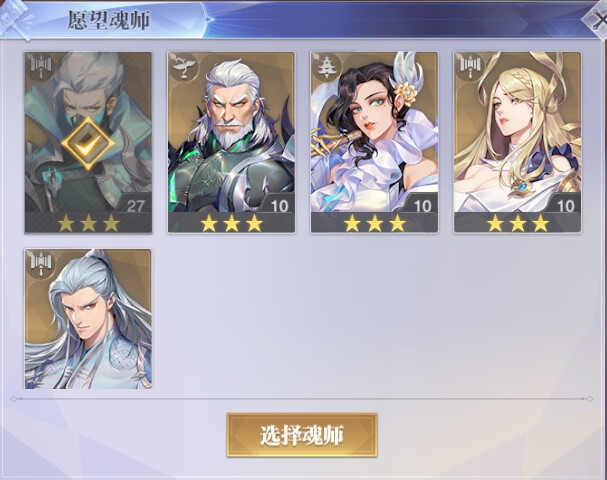Click the class icon on silver-haired man card
The height and width of the screenshot is (480, 607).
41,263
